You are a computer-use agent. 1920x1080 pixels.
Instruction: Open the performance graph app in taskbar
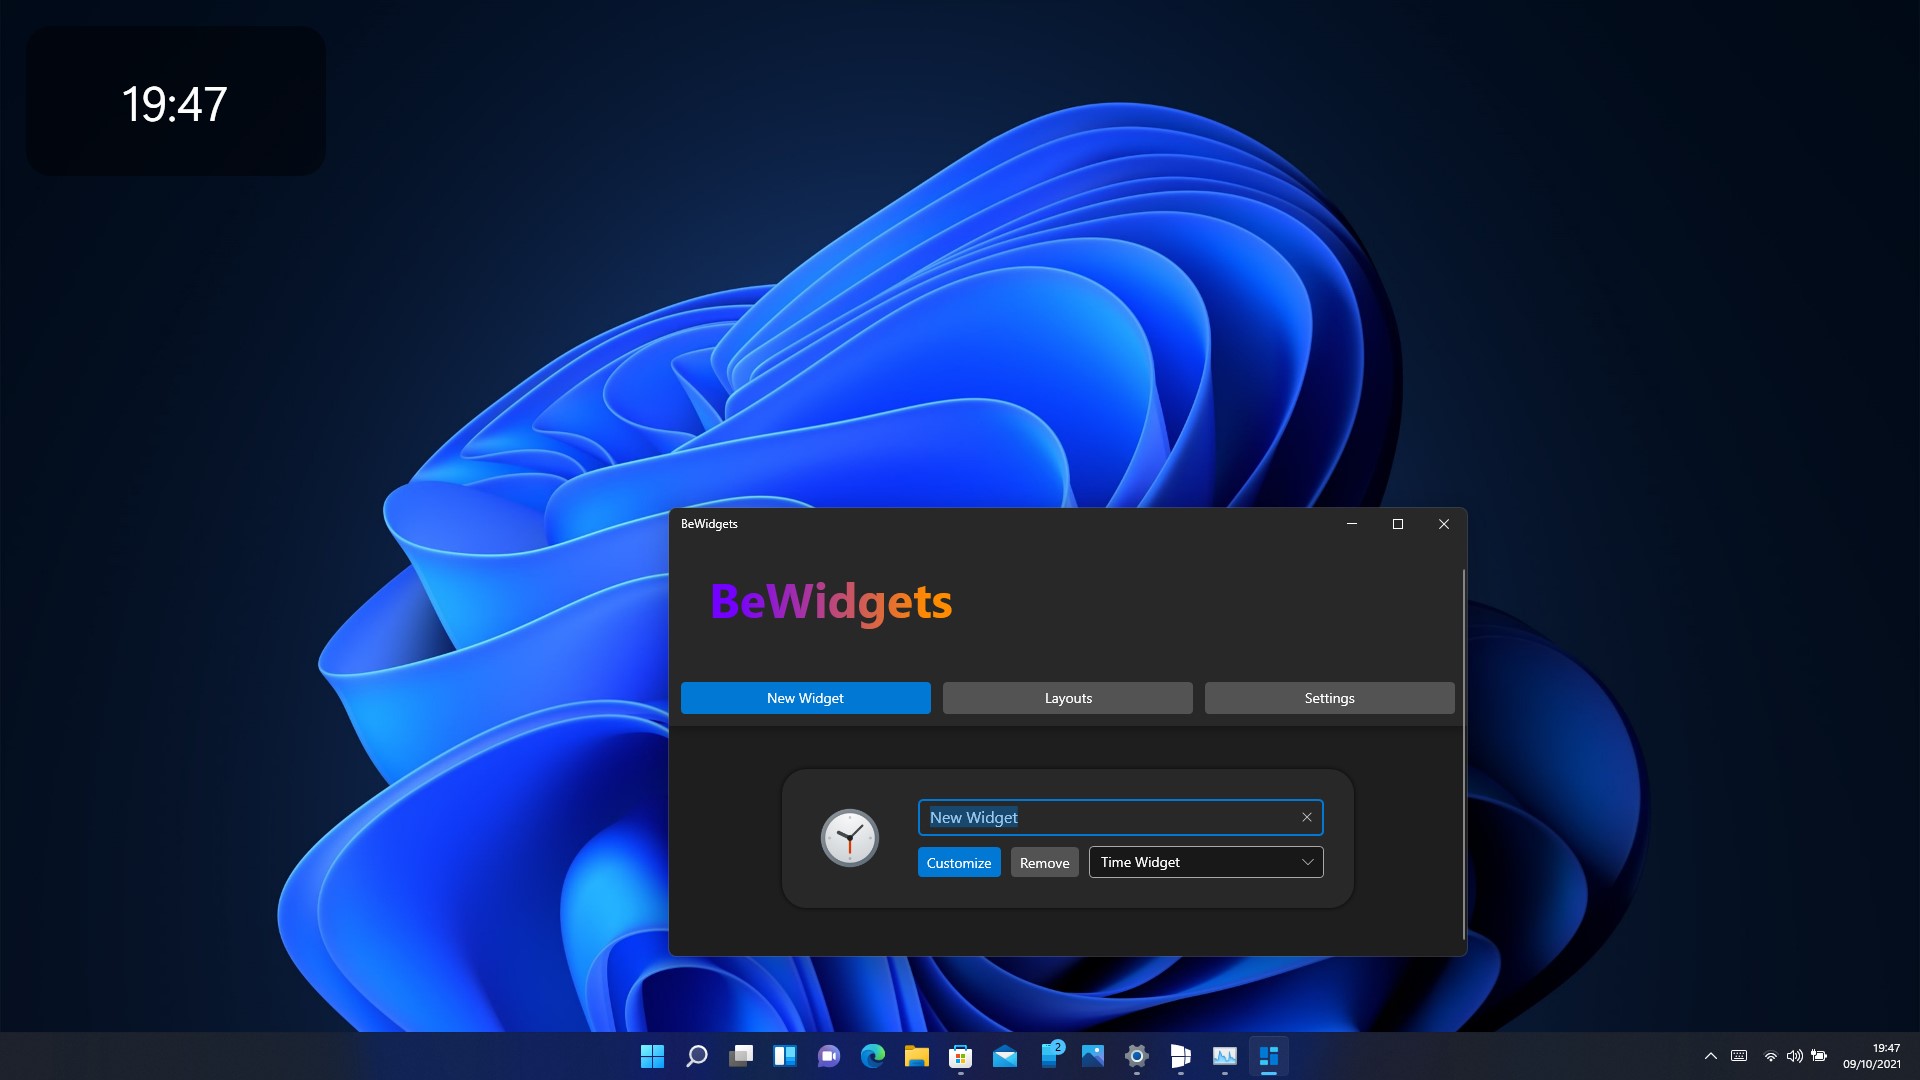click(x=1225, y=1056)
